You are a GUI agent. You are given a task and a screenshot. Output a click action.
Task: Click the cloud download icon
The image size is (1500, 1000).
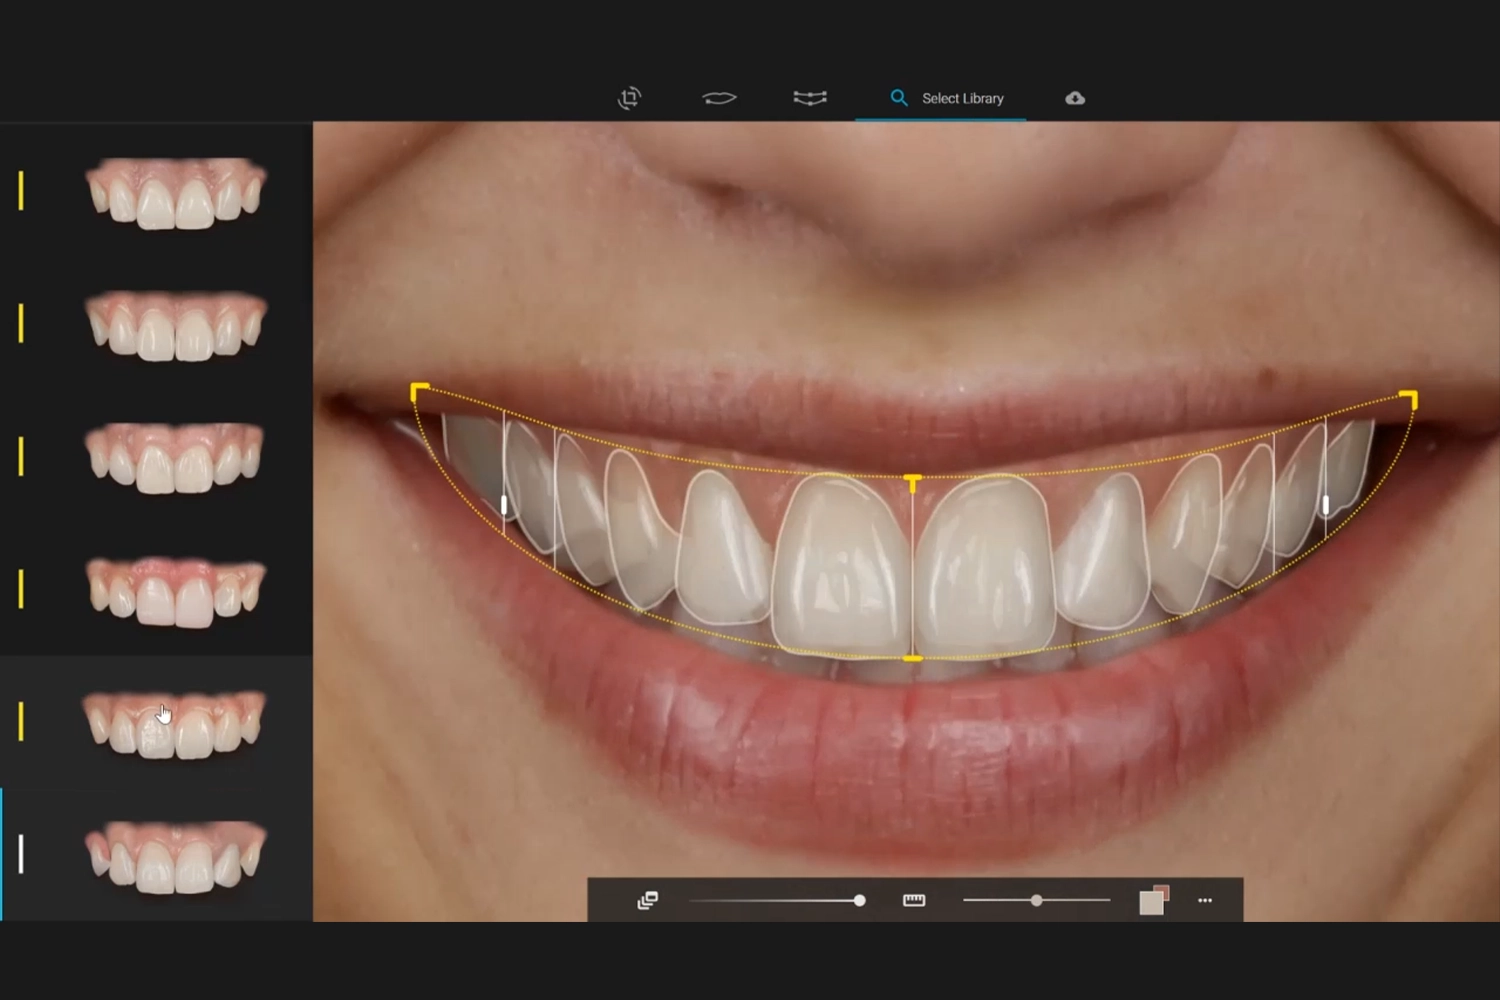1075,98
